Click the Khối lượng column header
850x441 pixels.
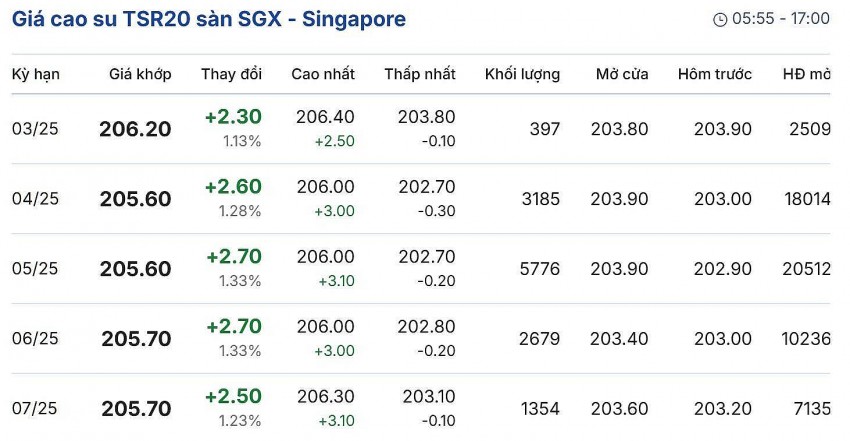522,75
